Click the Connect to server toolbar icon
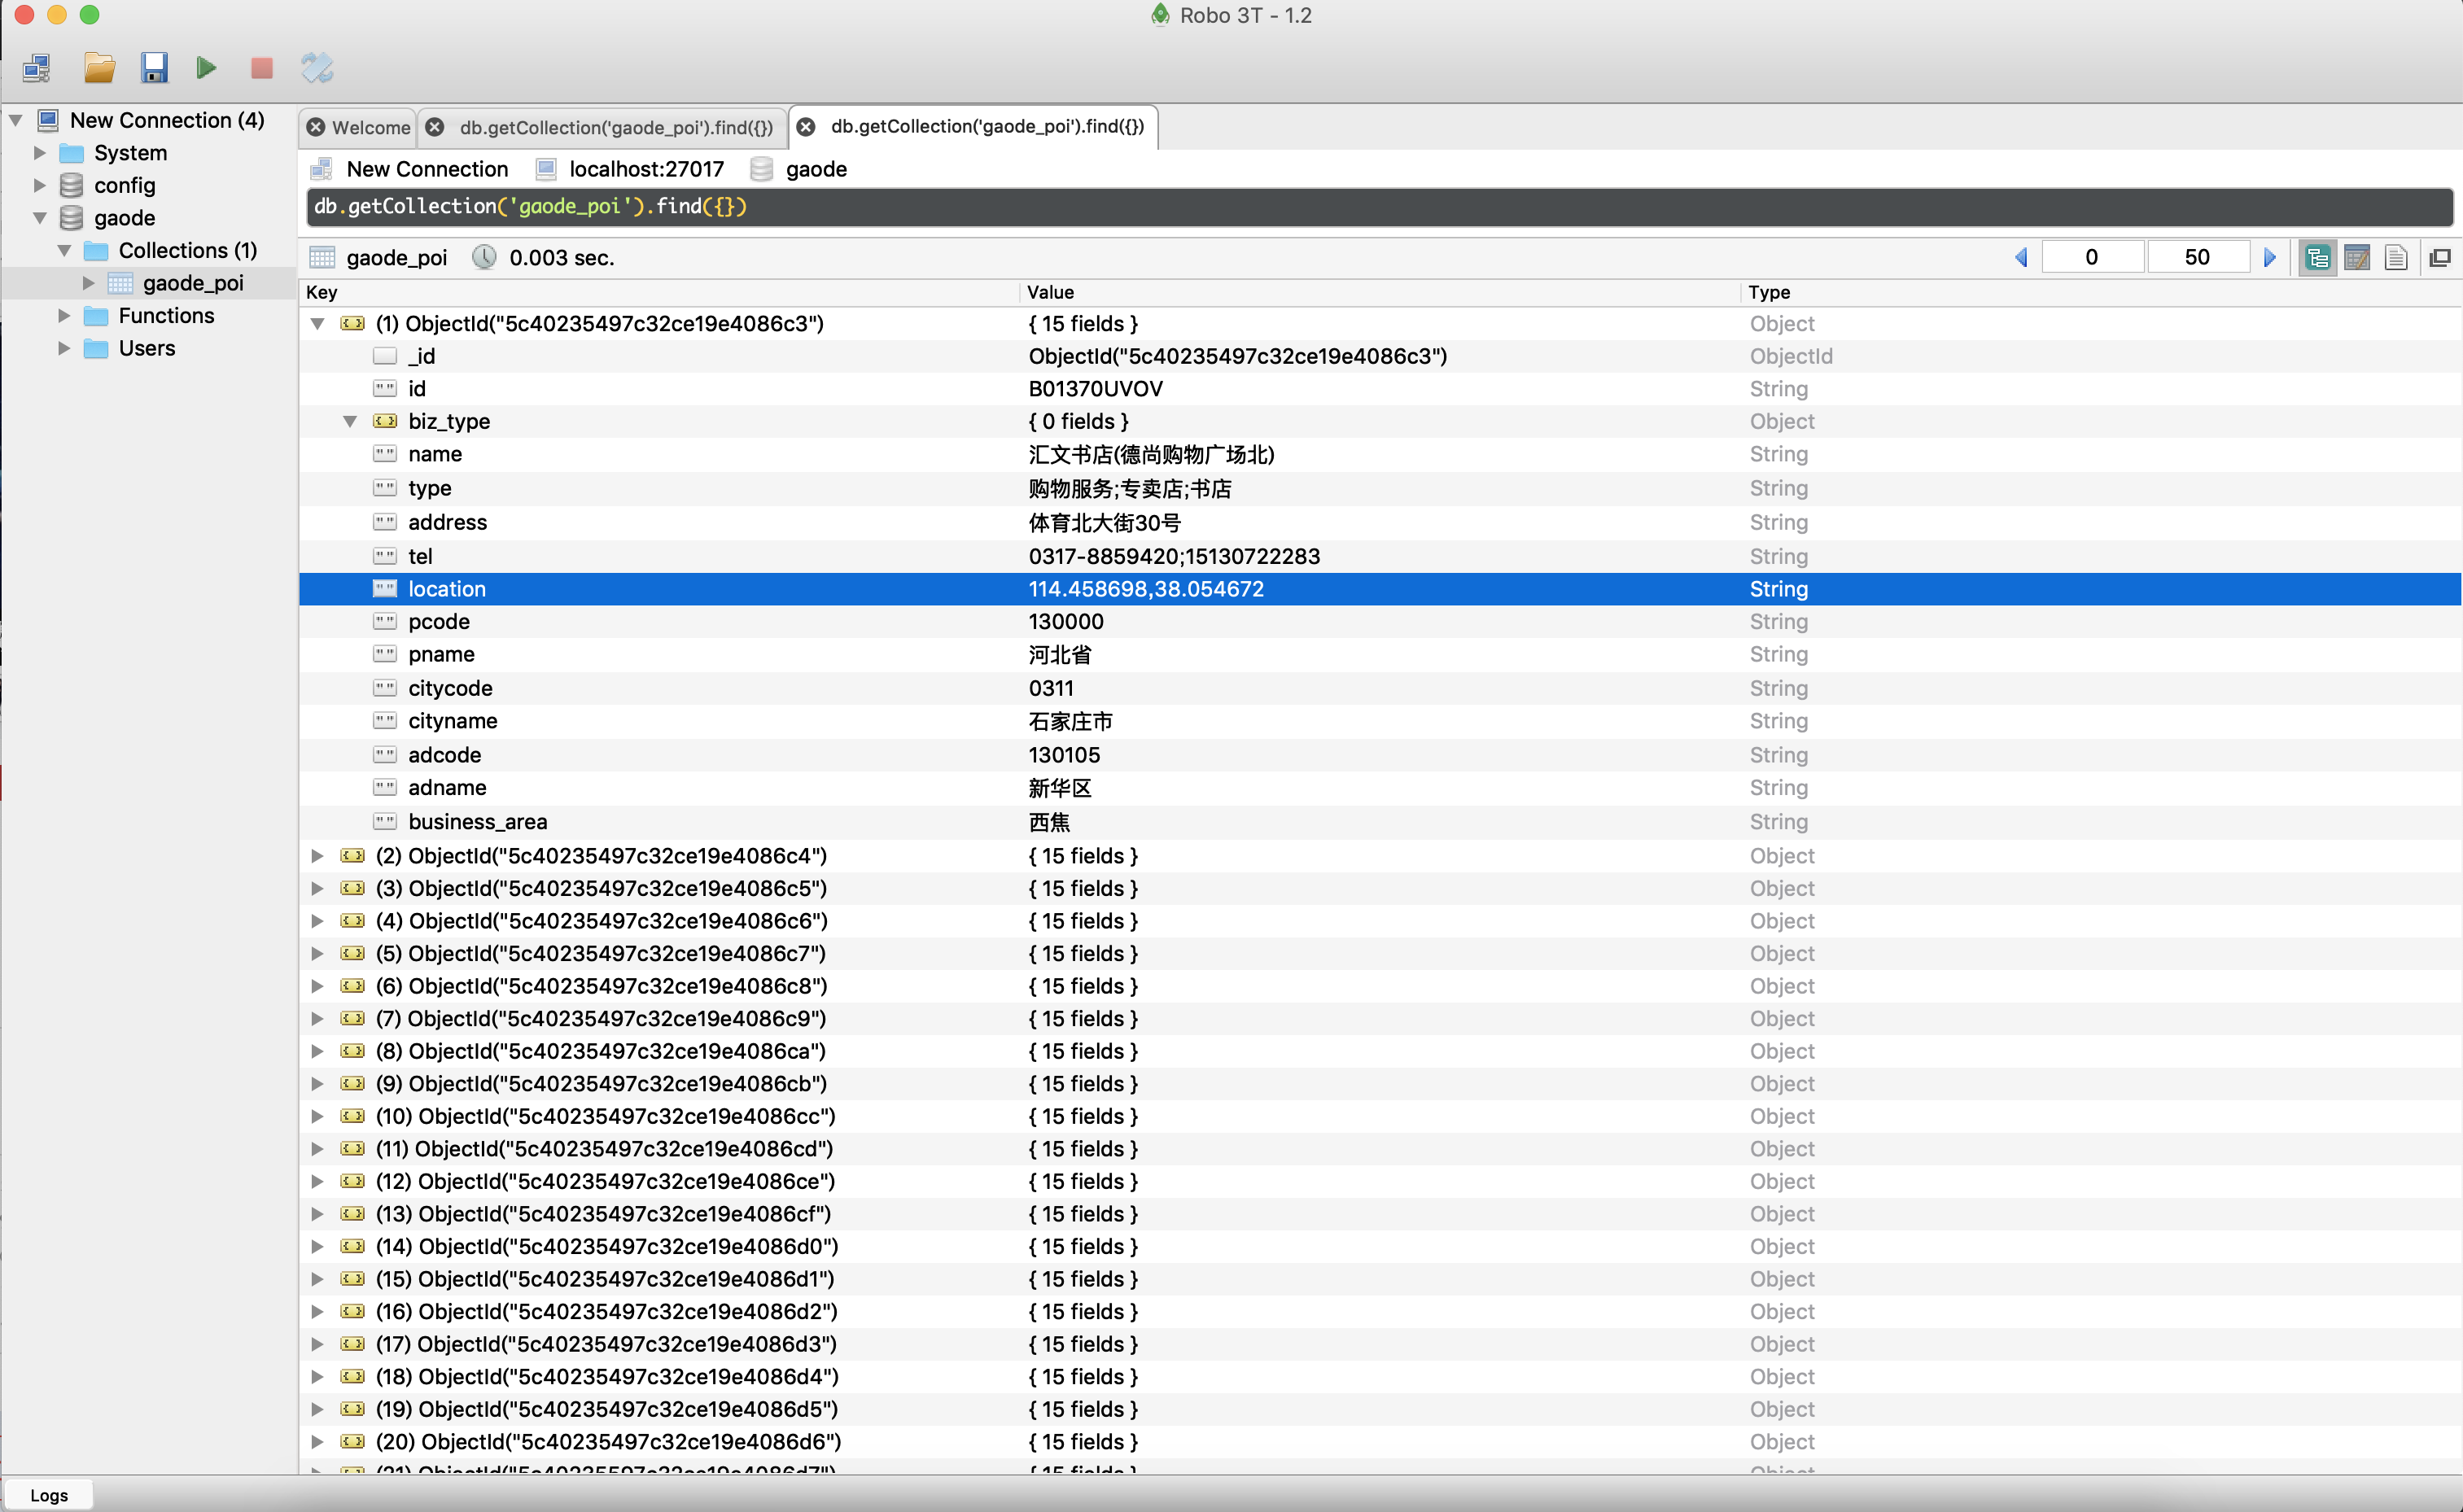 click(x=37, y=68)
